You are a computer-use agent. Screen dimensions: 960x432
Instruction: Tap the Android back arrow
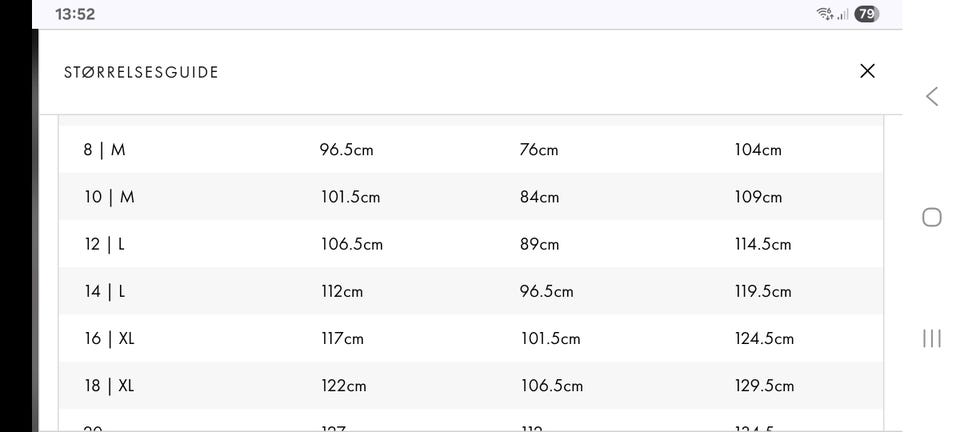[x=932, y=97]
